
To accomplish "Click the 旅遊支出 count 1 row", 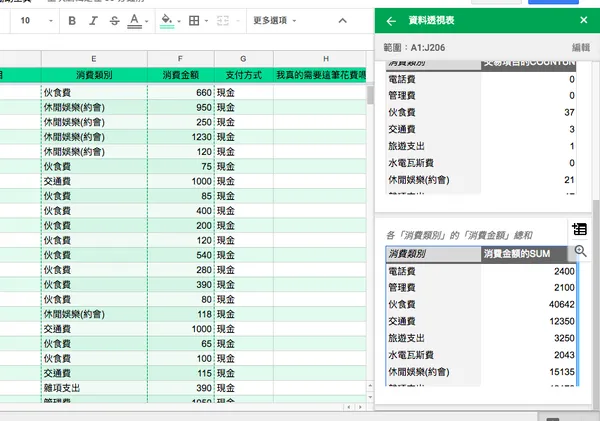I will point(481,146).
